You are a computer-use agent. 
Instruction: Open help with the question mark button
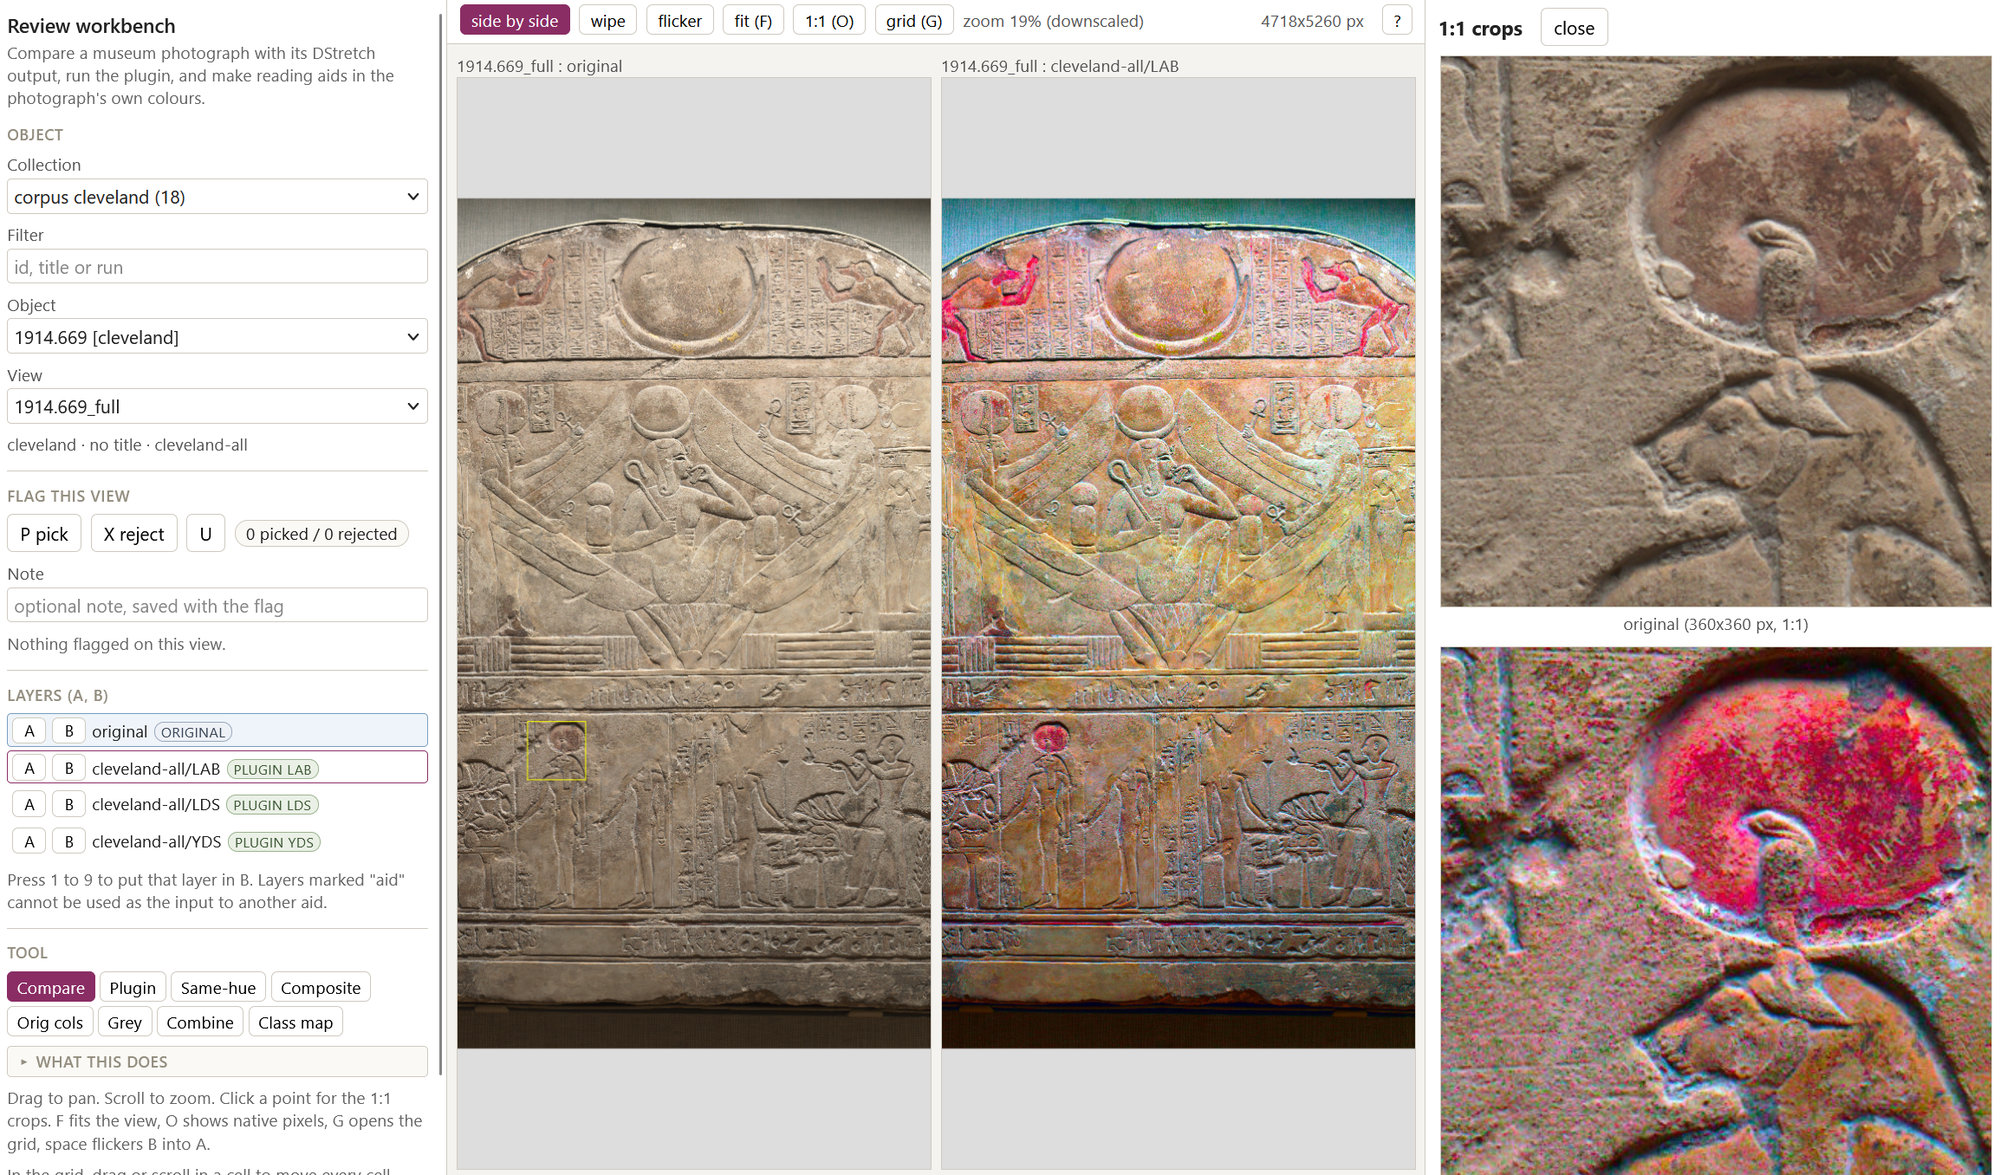(x=1397, y=21)
